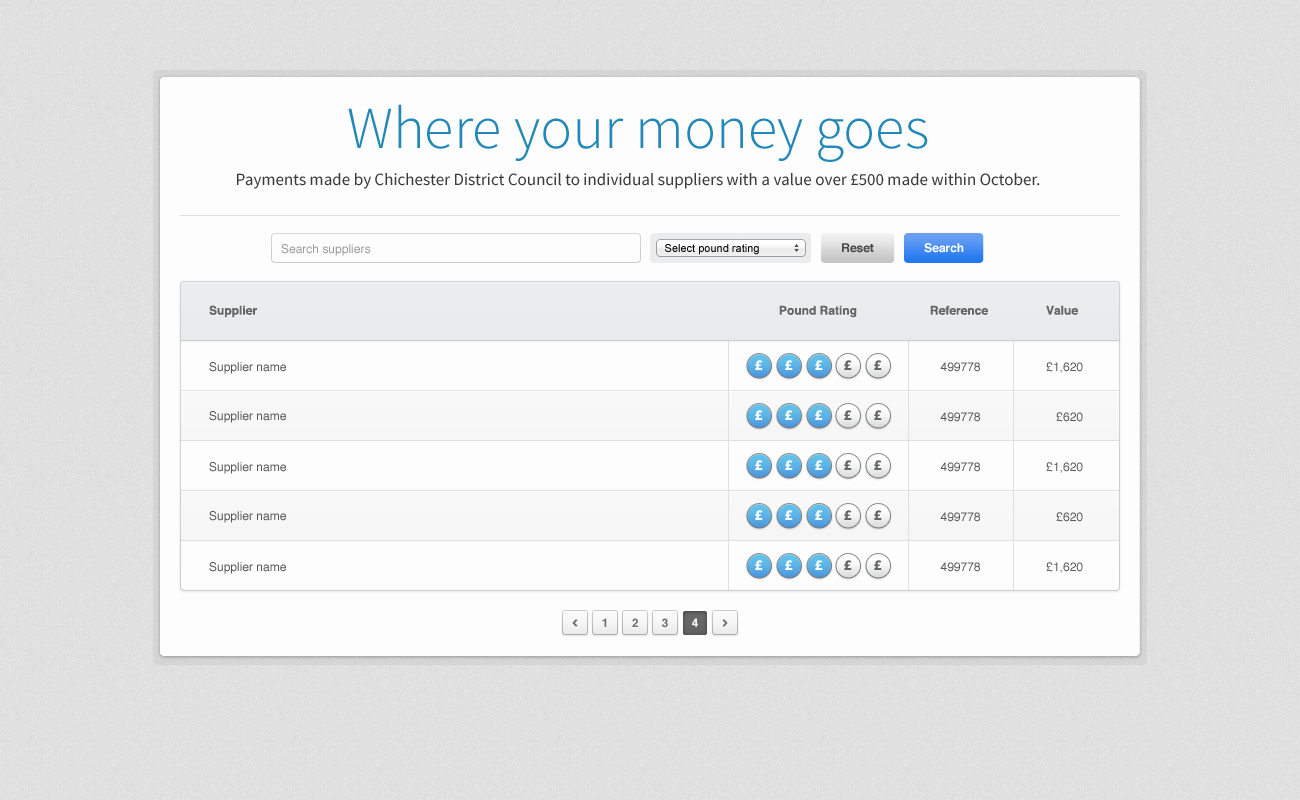The height and width of the screenshot is (800, 1300).
Task: Click Supplier name in the third row
Action: (x=248, y=467)
